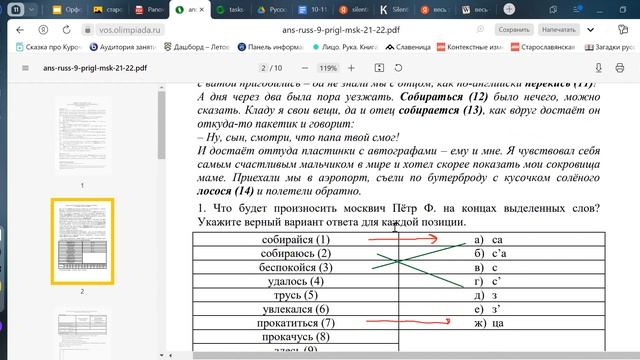Open the Сказка про Куро bookmark
This screenshot has width=640, height=360.
pyautogui.click(x=49, y=47)
